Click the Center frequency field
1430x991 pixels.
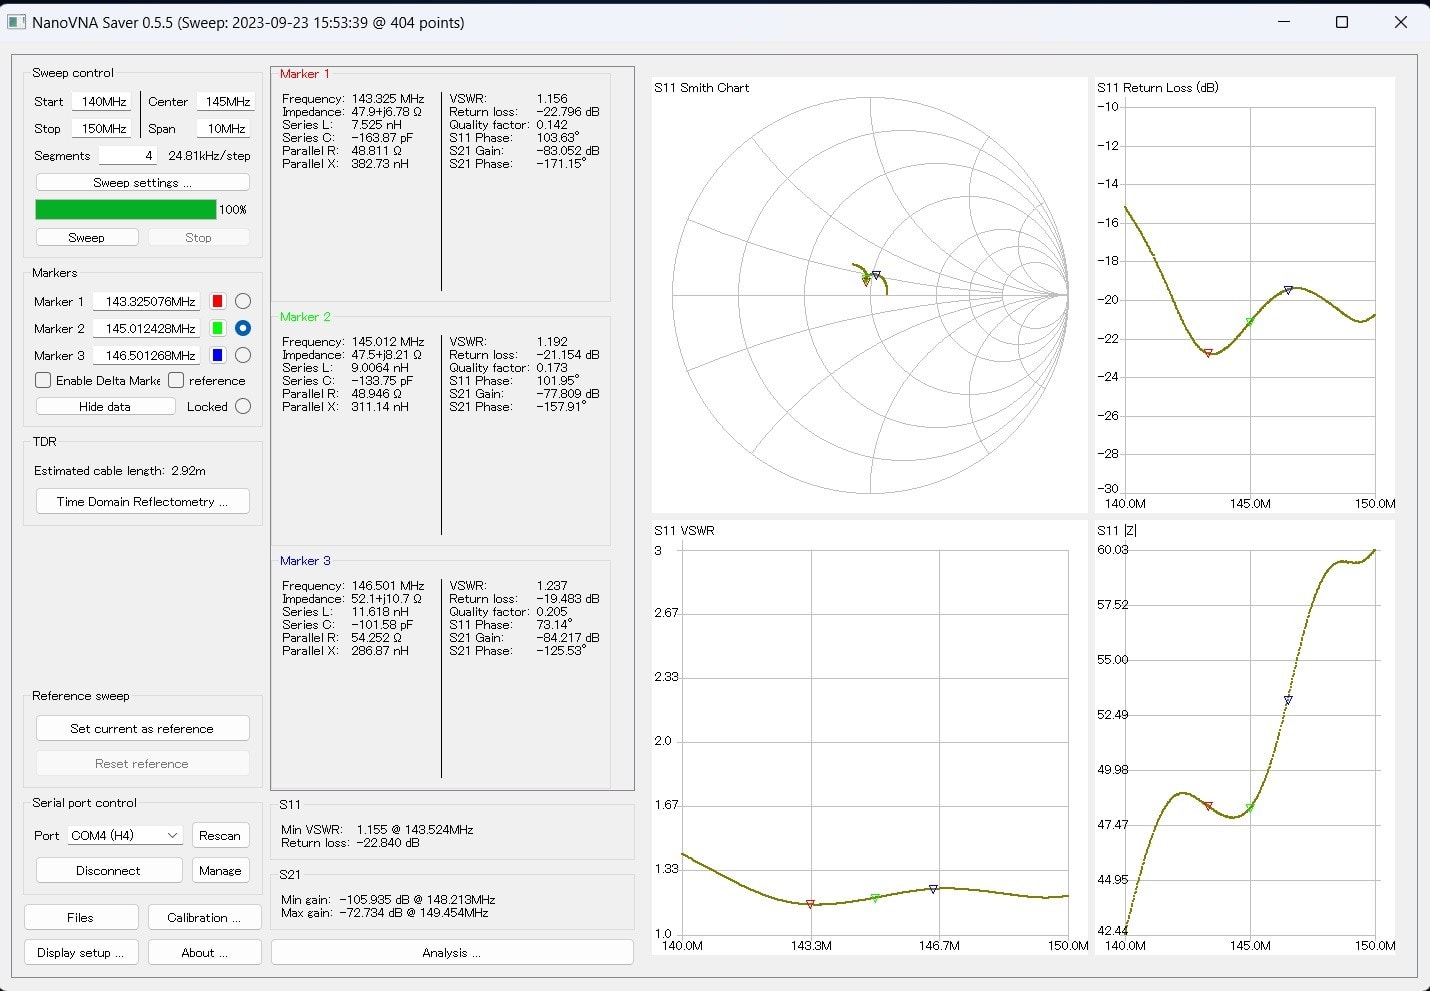point(226,101)
